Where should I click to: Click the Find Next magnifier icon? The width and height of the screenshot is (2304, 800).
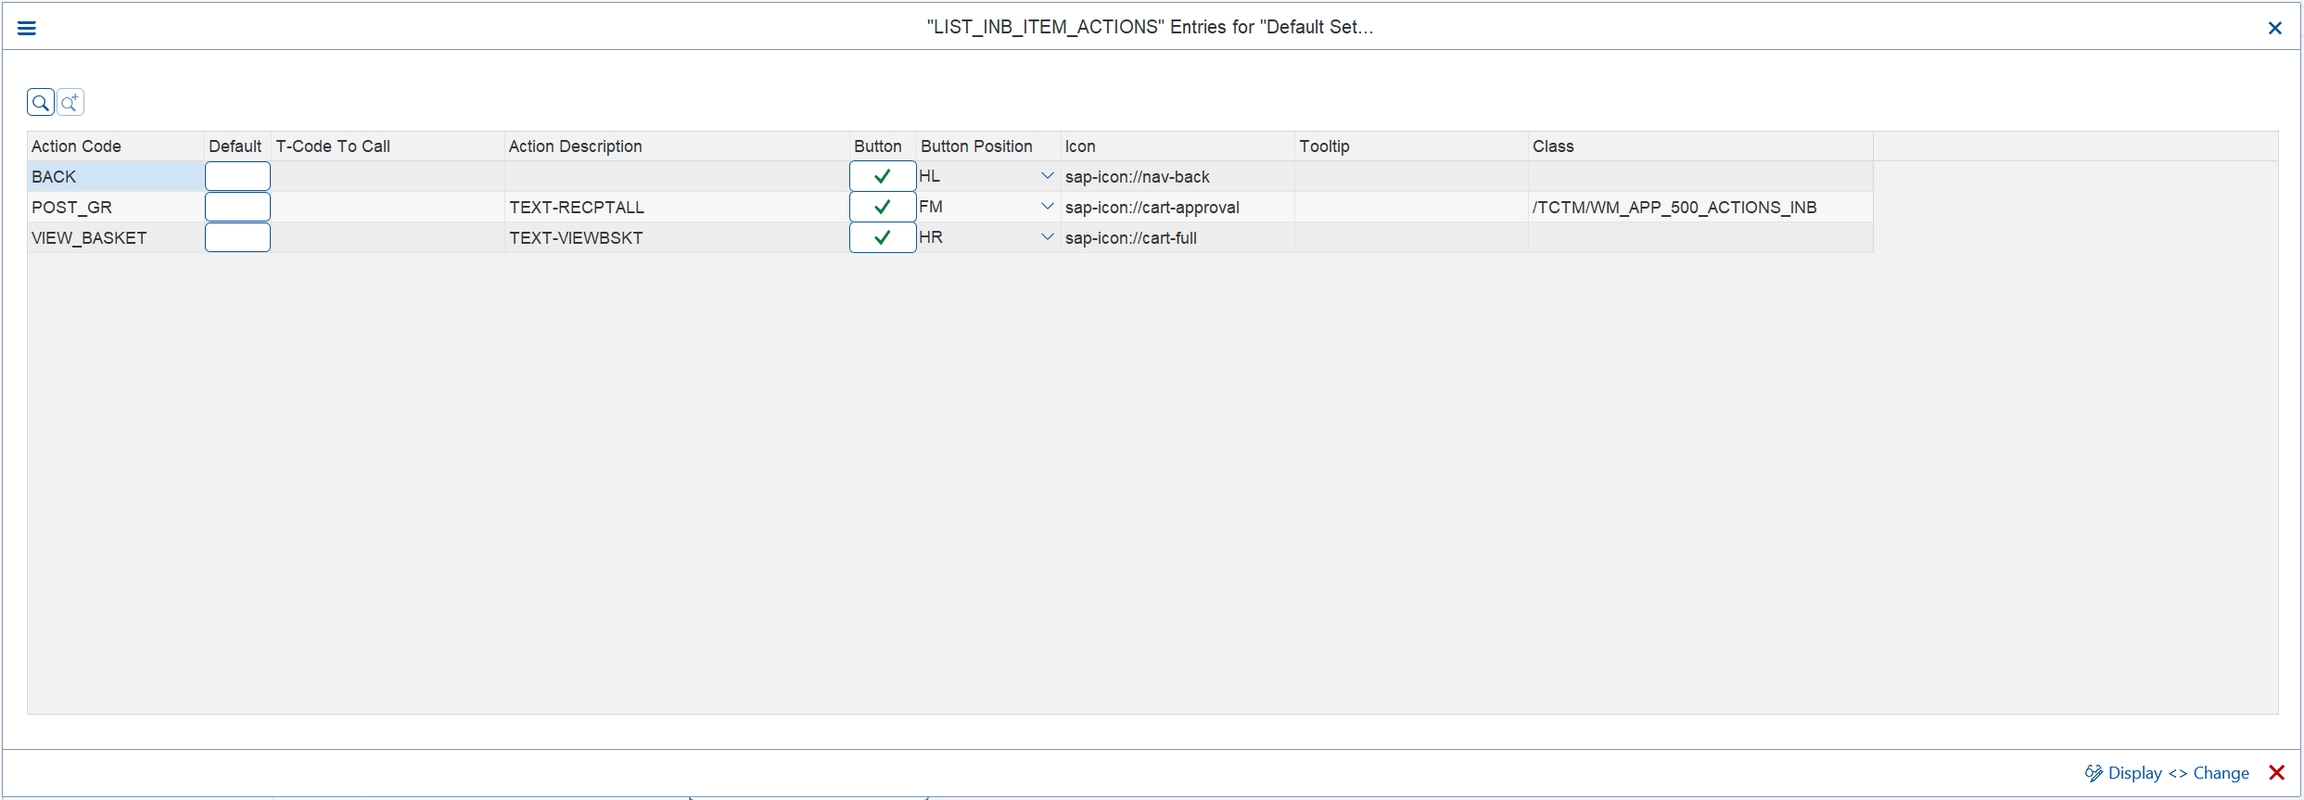[70, 102]
